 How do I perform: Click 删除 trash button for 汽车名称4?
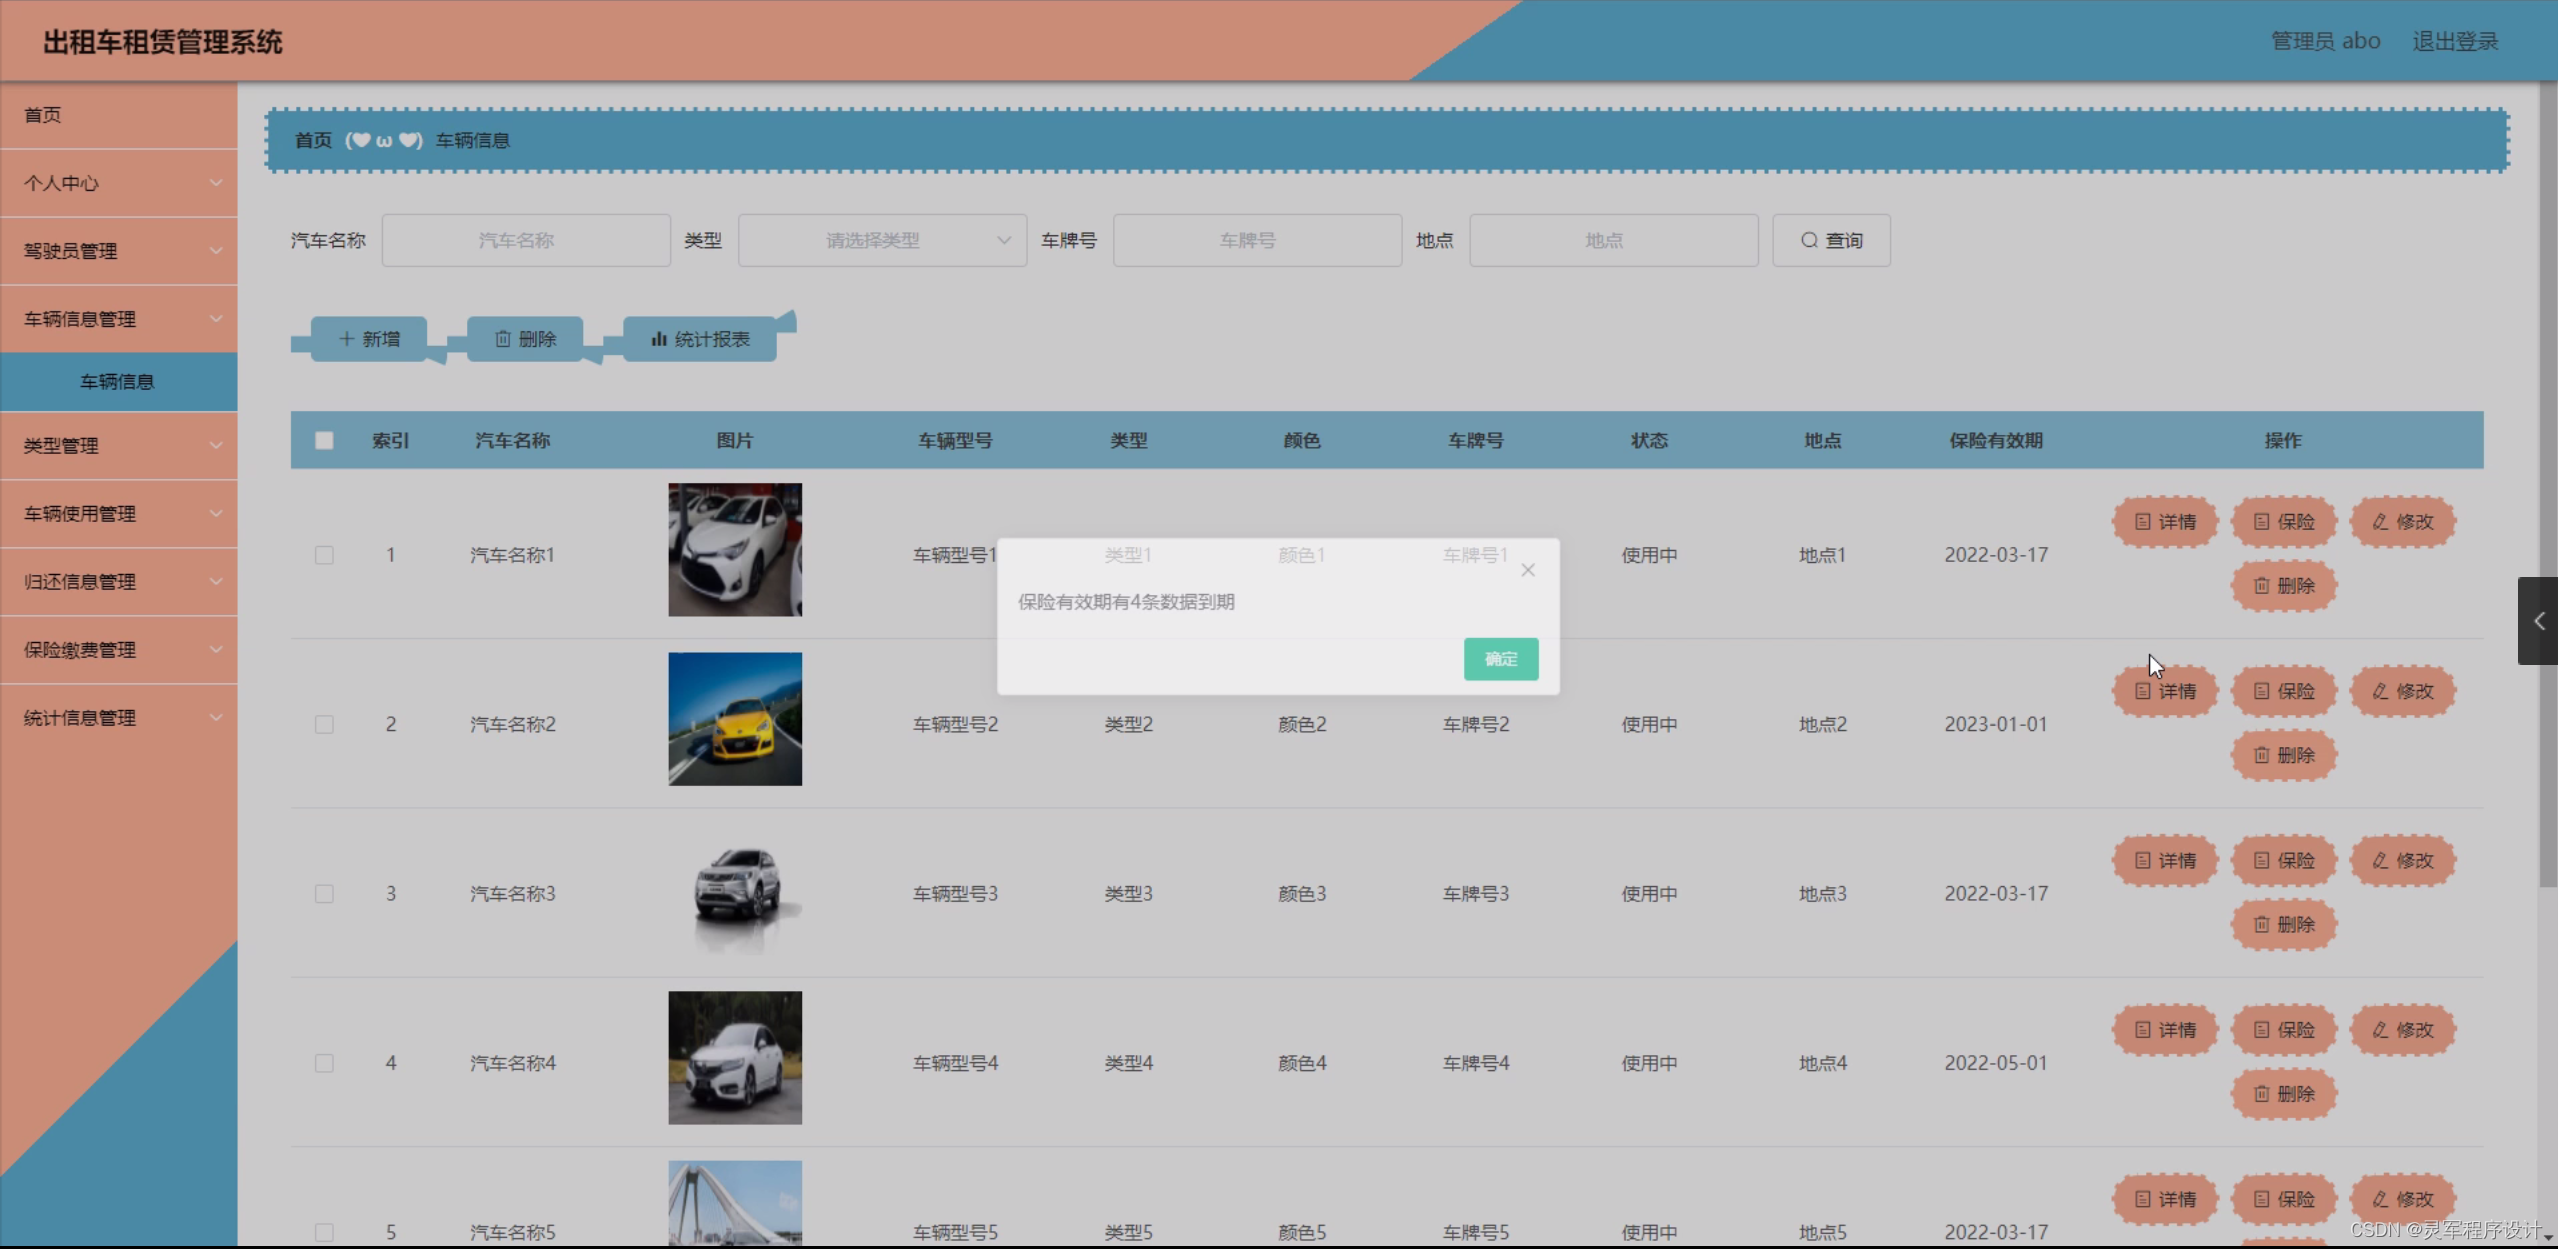2284,1093
